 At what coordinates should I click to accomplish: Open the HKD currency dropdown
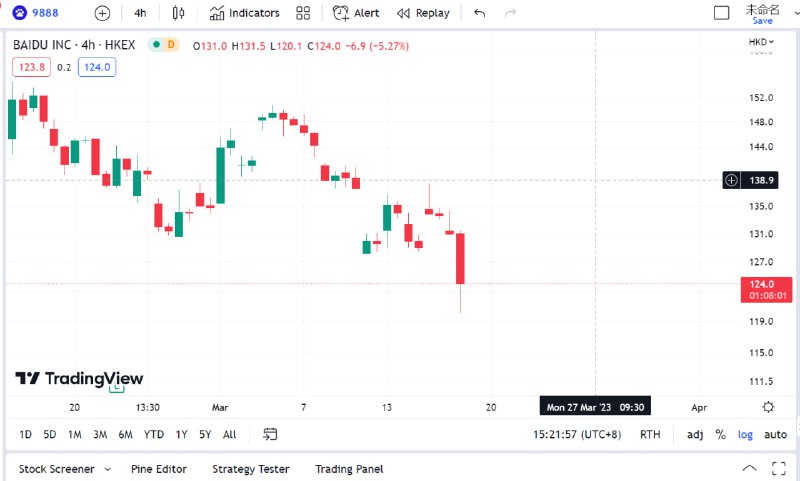tap(762, 41)
